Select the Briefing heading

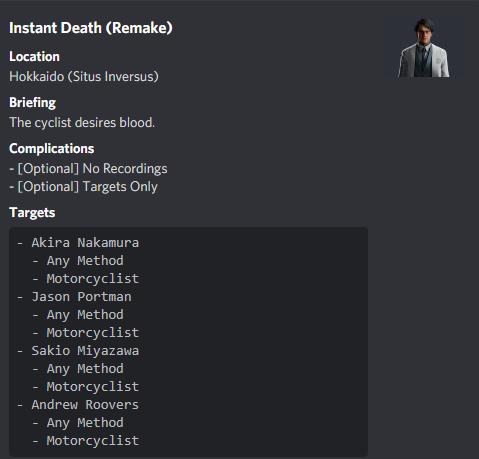click(32, 103)
